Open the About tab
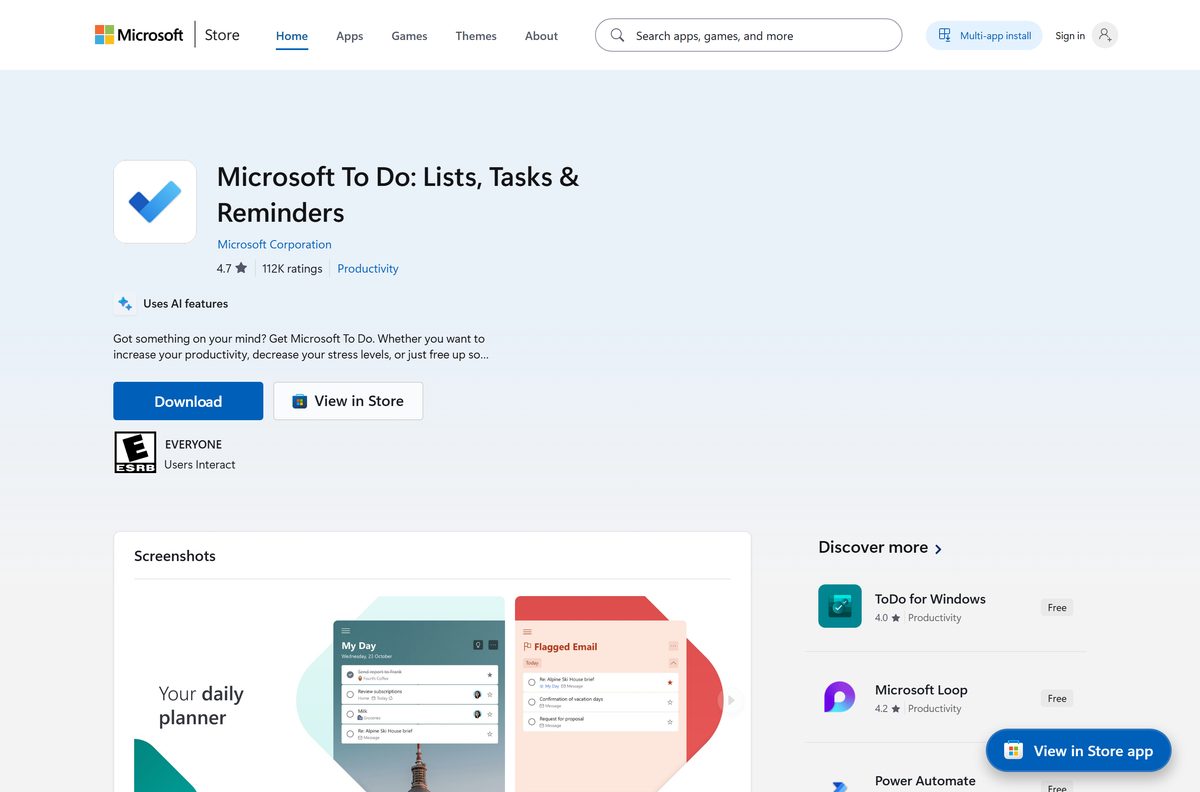The height and width of the screenshot is (792, 1200). click(541, 36)
